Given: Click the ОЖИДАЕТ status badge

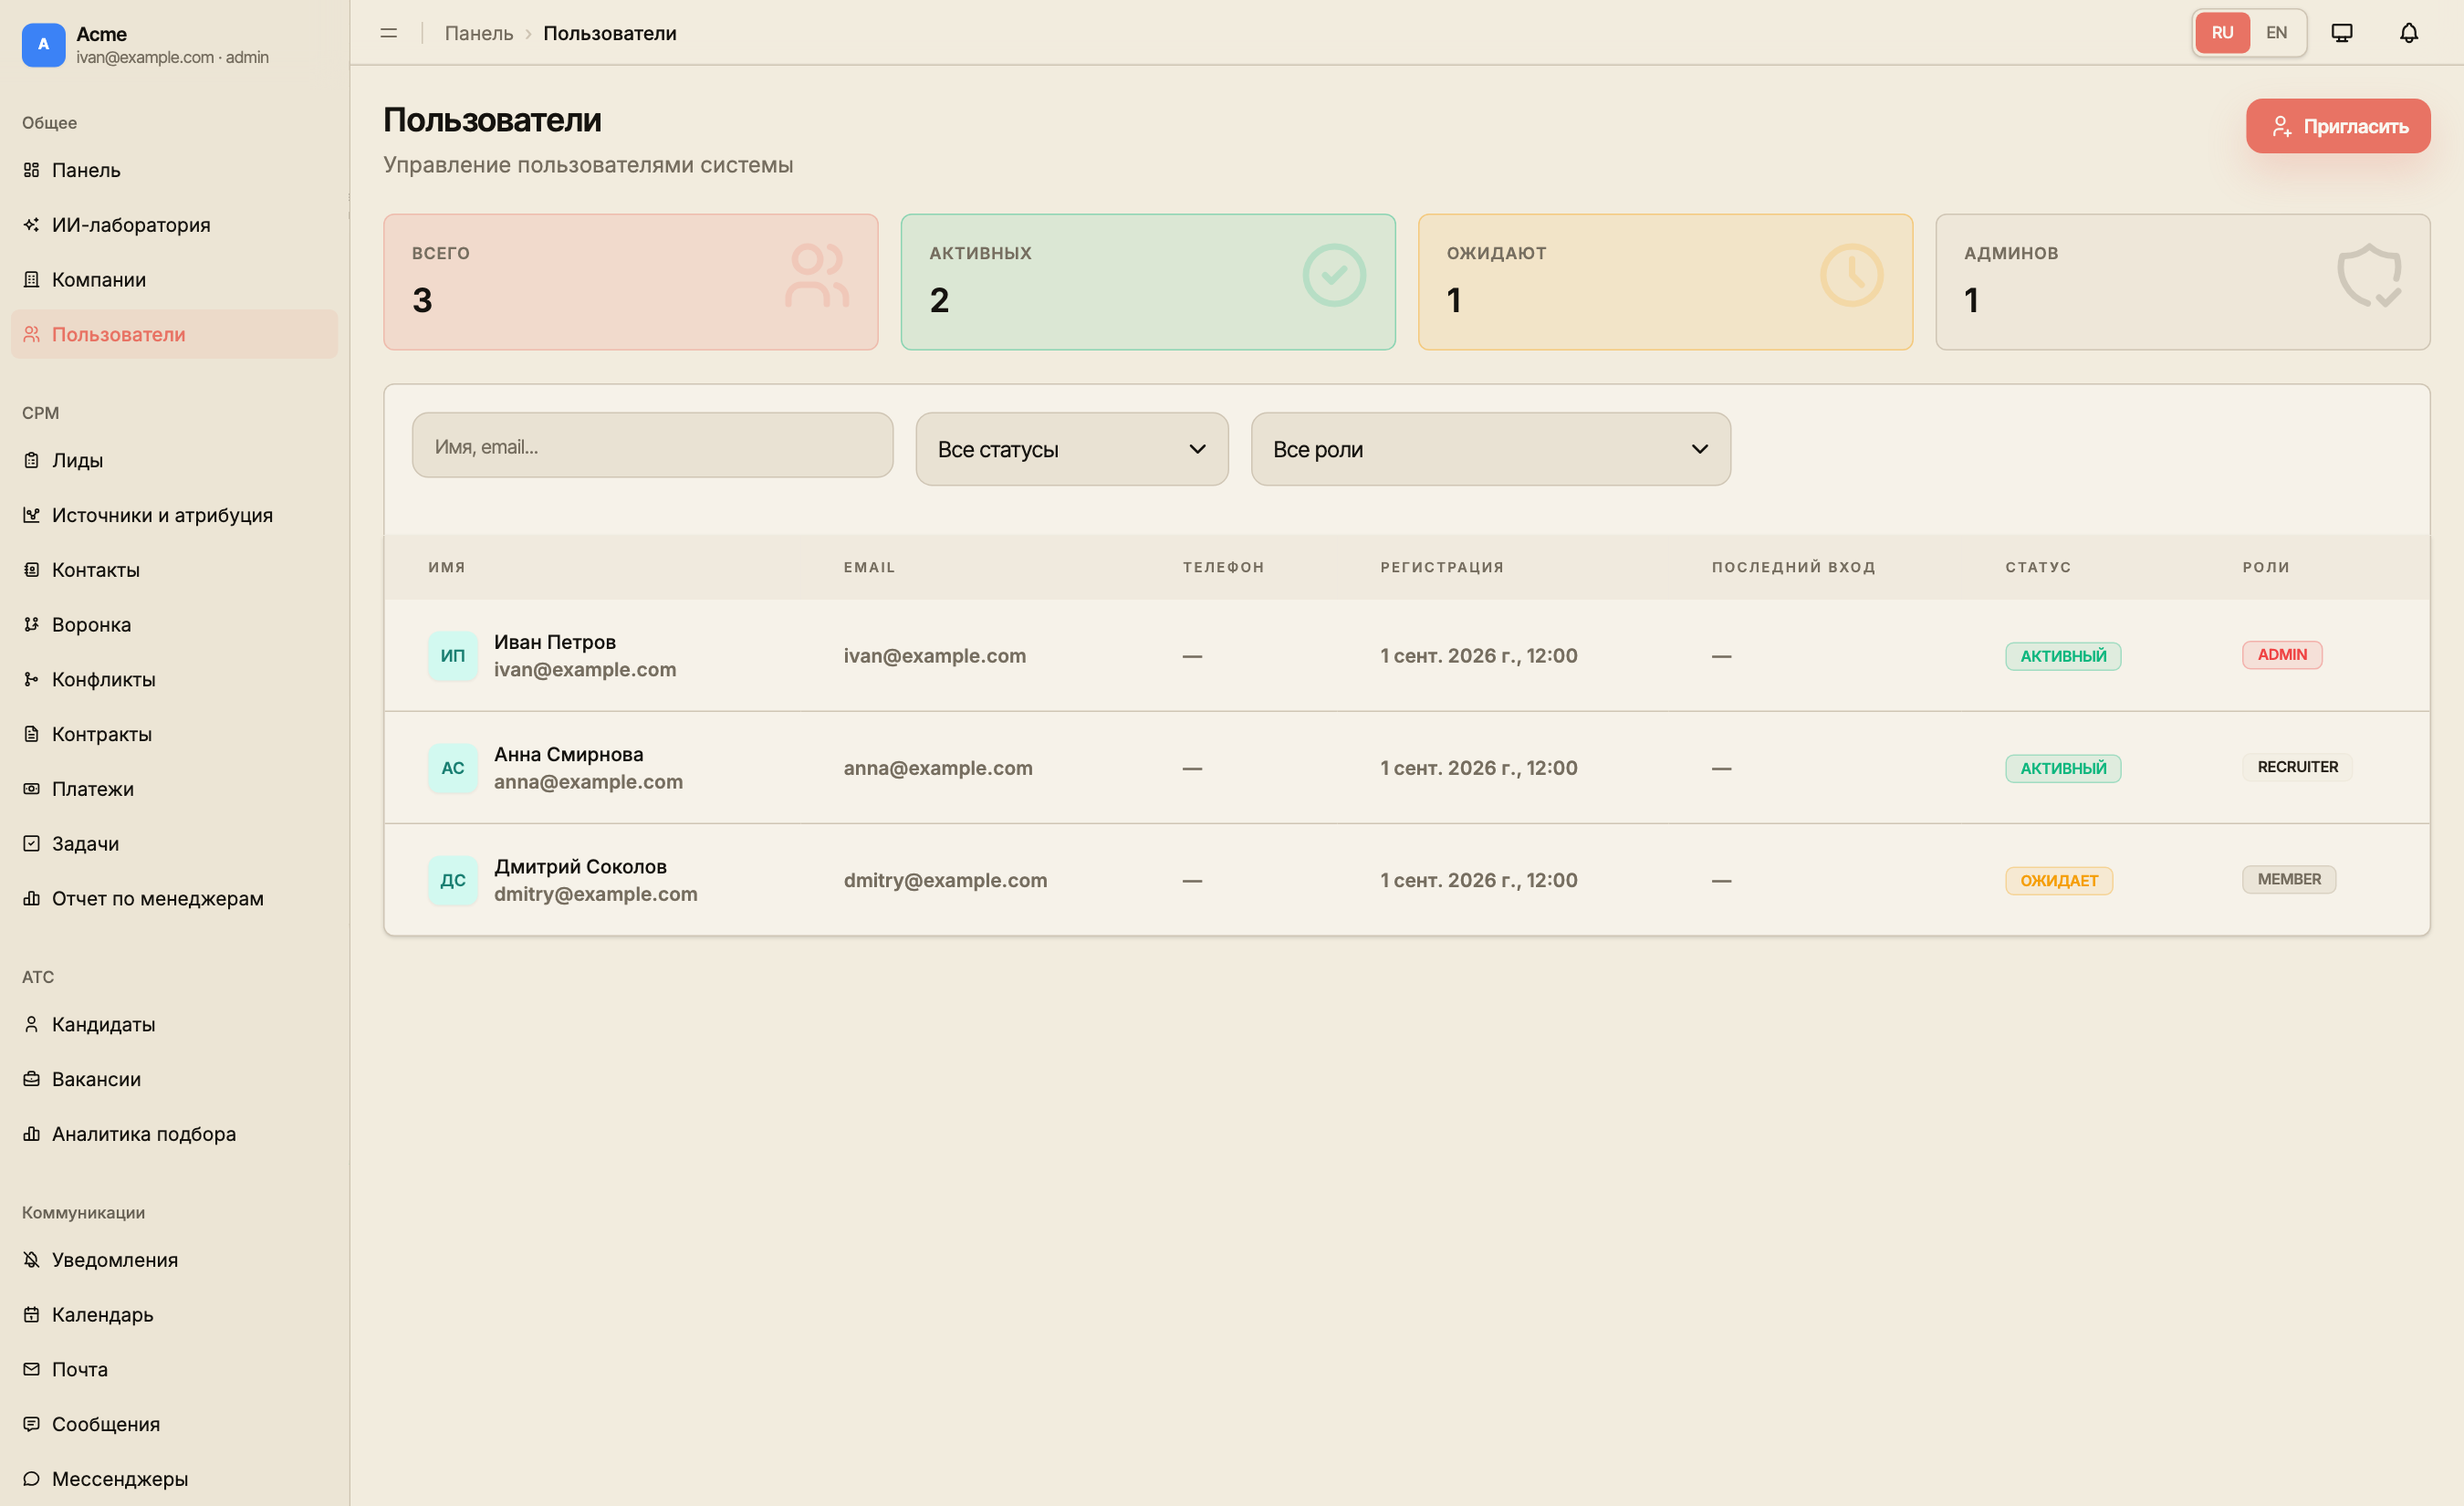Looking at the screenshot, I should pyautogui.click(x=2058, y=880).
